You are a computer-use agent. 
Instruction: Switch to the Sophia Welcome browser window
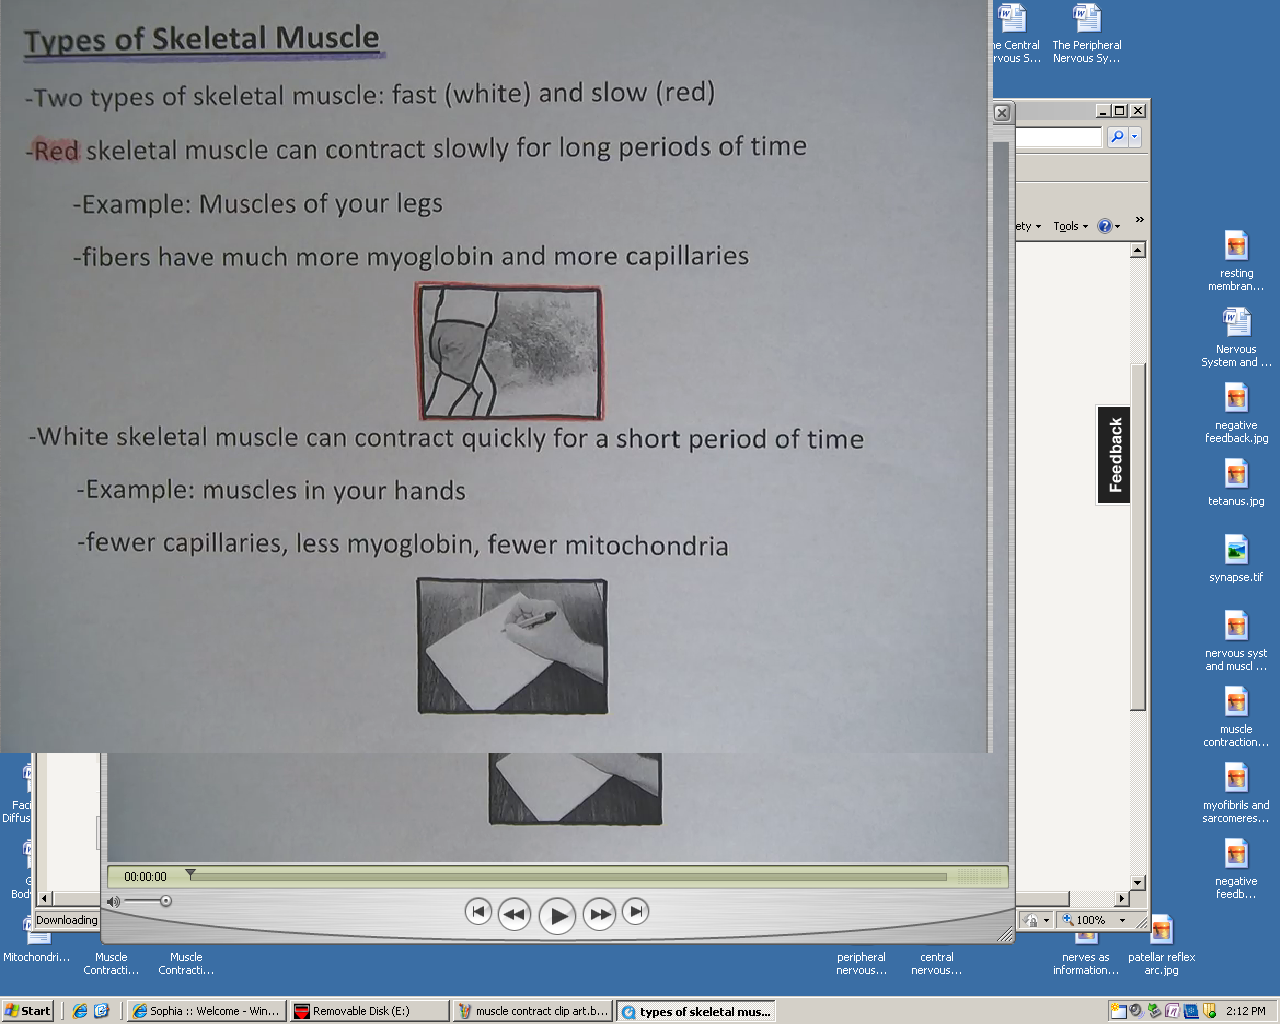point(207,1011)
